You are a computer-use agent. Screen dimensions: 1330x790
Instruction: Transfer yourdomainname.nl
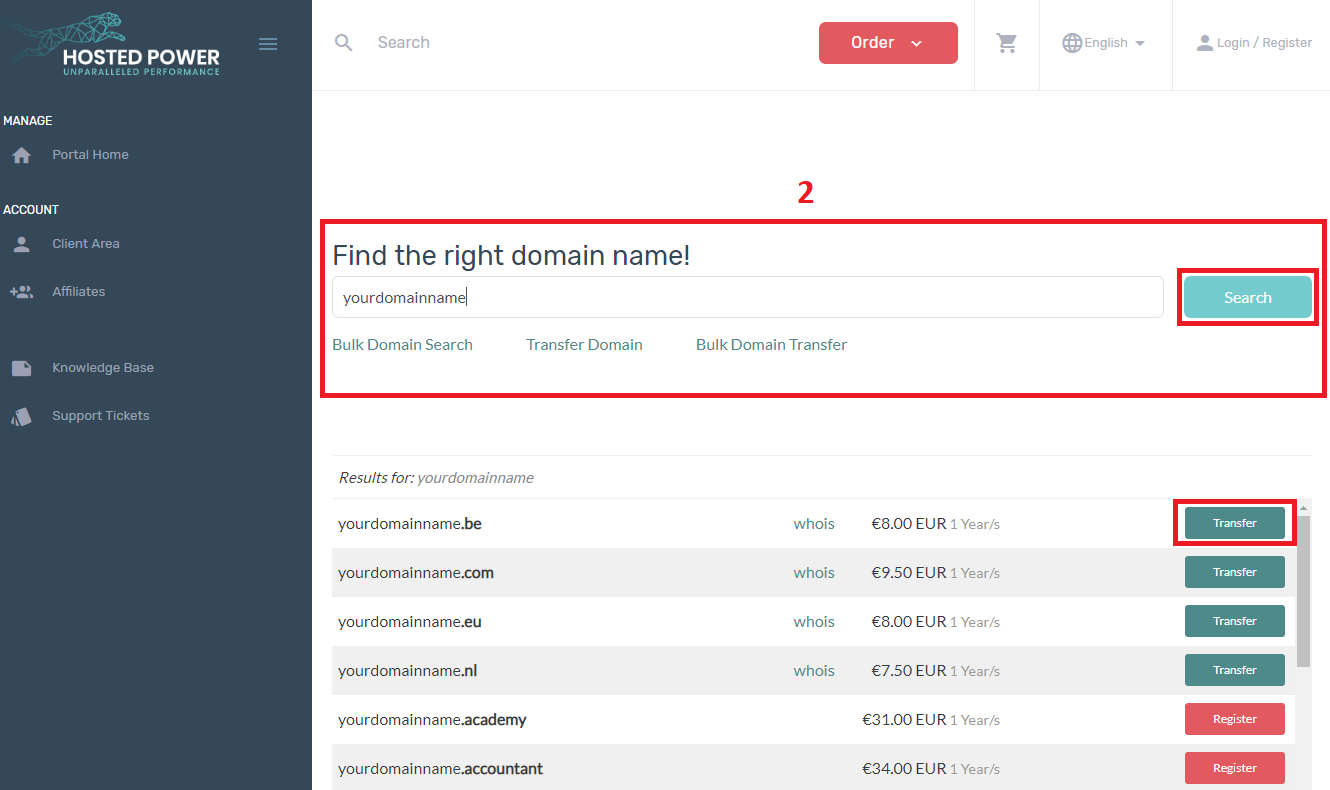point(1235,670)
